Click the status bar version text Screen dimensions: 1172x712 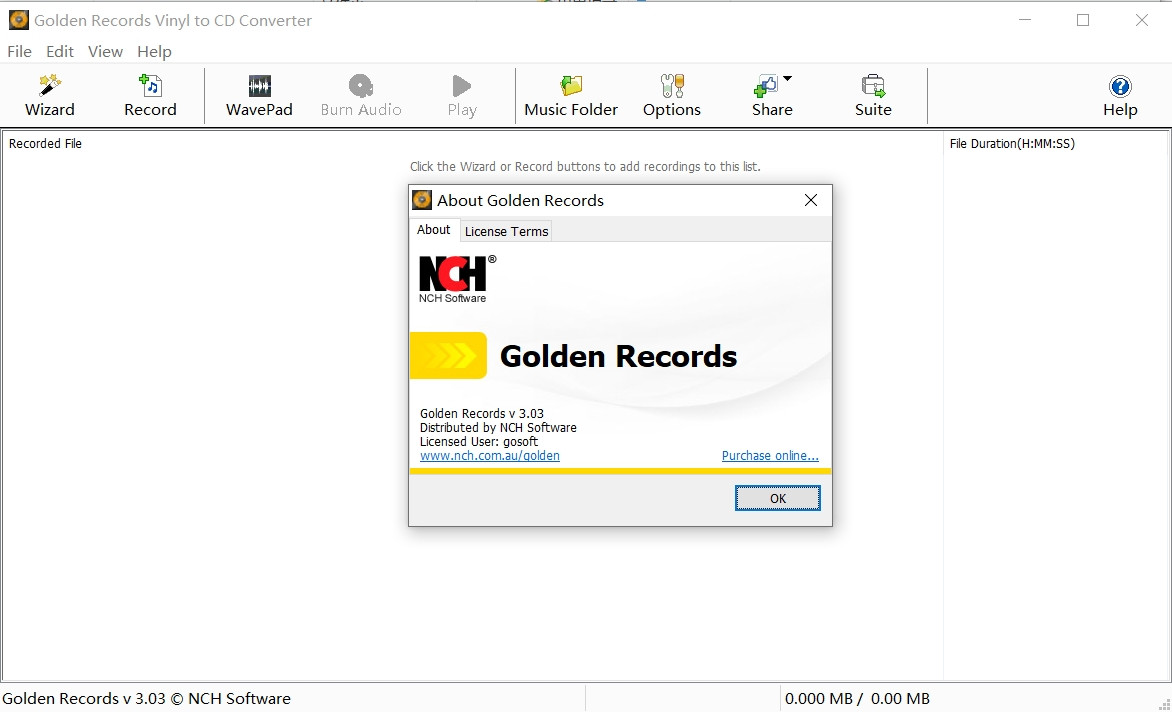pos(146,699)
